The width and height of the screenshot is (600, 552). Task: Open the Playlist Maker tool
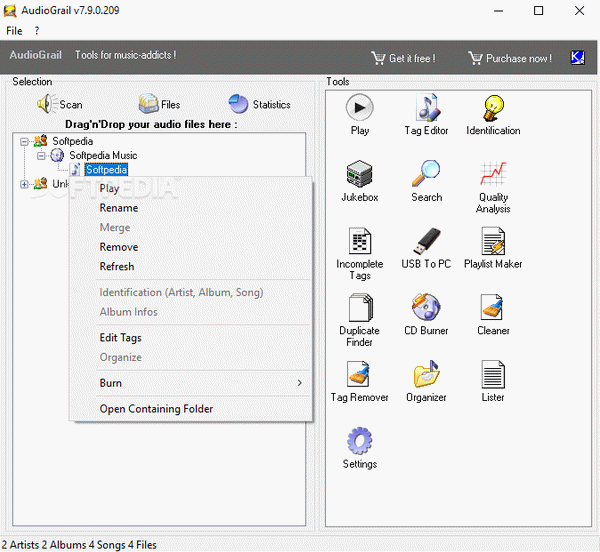(x=493, y=241)
